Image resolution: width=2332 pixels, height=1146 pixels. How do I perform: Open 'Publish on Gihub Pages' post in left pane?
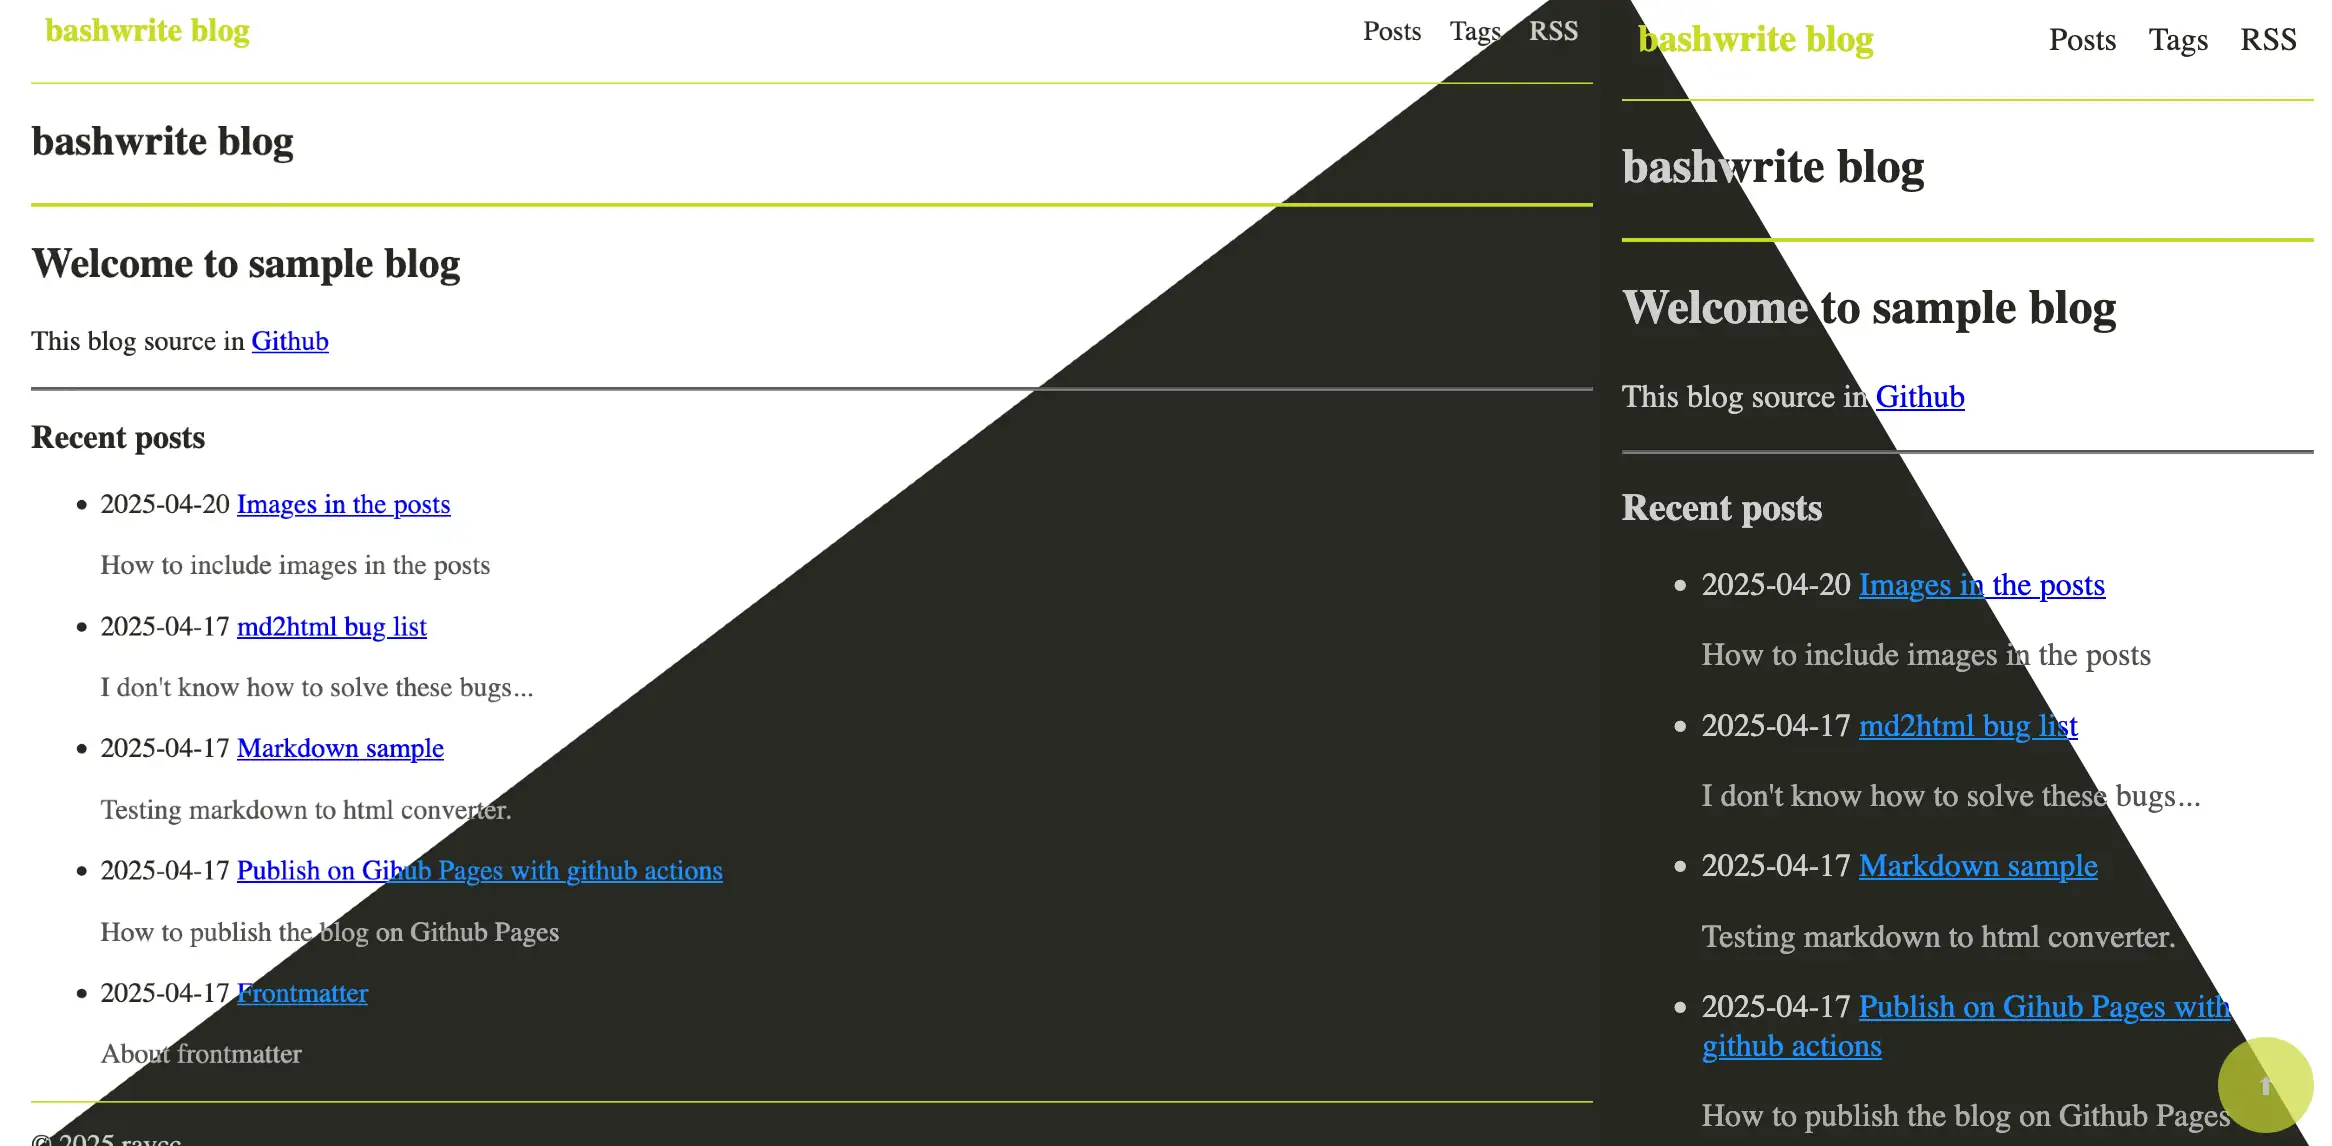(x=480, y=870)
